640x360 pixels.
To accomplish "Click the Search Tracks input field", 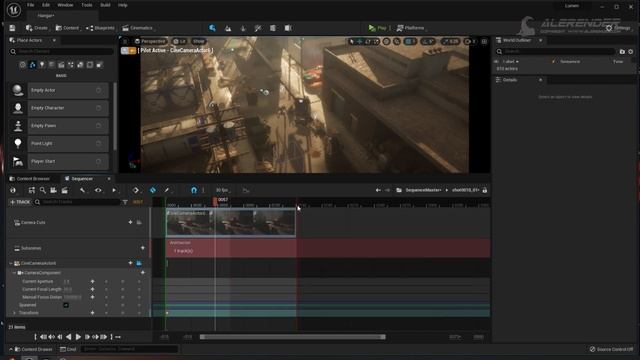I will point(78,202).
